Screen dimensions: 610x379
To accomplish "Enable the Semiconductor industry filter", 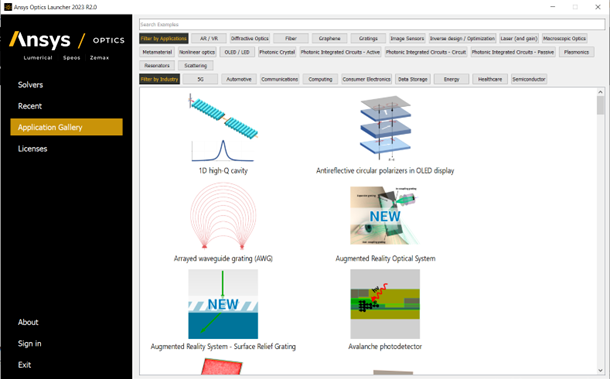I will click(x=529, y=79).
